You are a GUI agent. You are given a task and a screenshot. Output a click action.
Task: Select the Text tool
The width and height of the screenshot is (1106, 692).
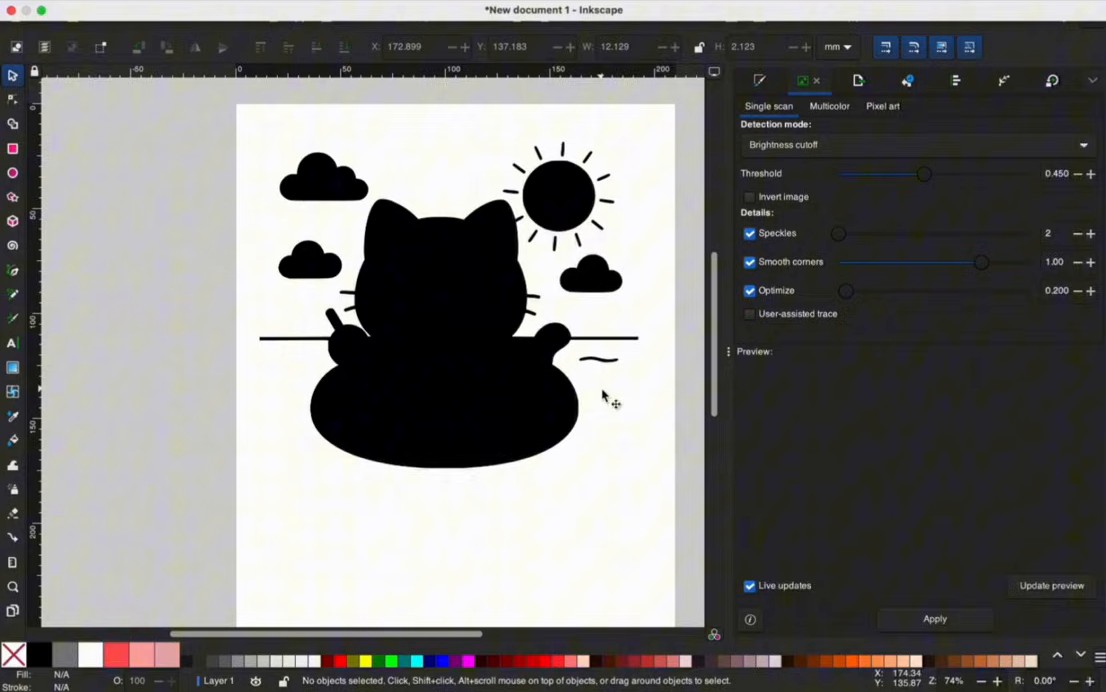(12, 344)
